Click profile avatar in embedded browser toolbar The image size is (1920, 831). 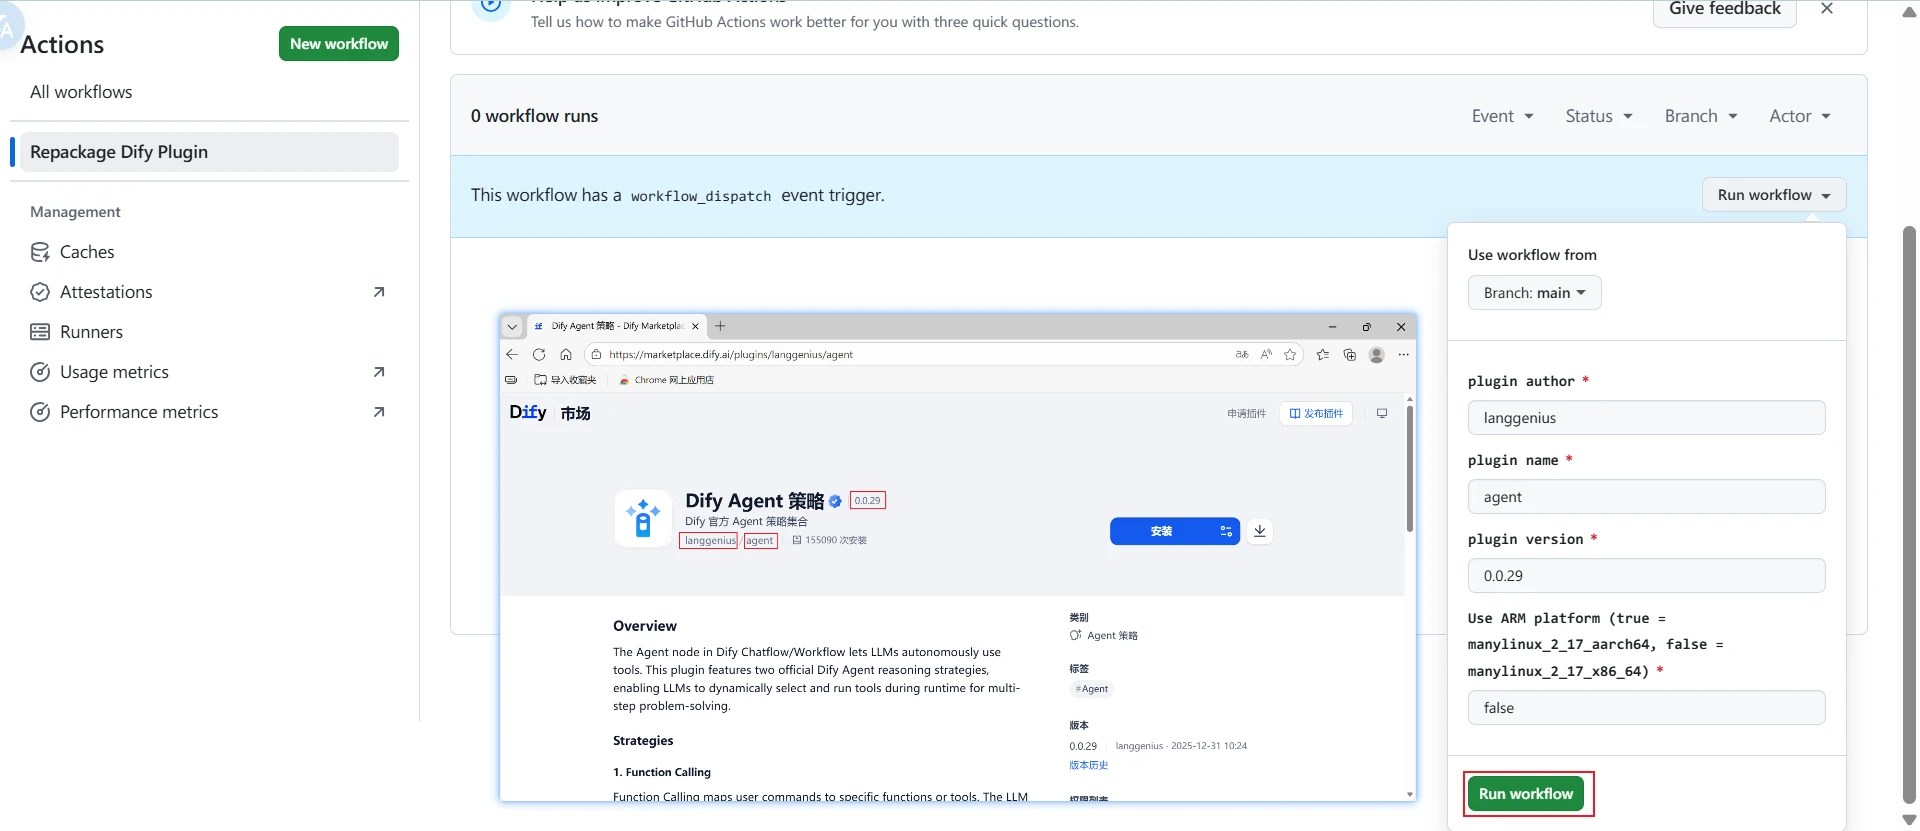coord(1377,354)
